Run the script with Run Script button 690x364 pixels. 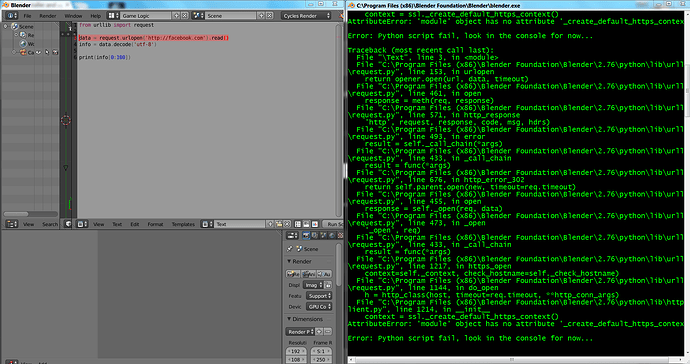pos(333,224)
